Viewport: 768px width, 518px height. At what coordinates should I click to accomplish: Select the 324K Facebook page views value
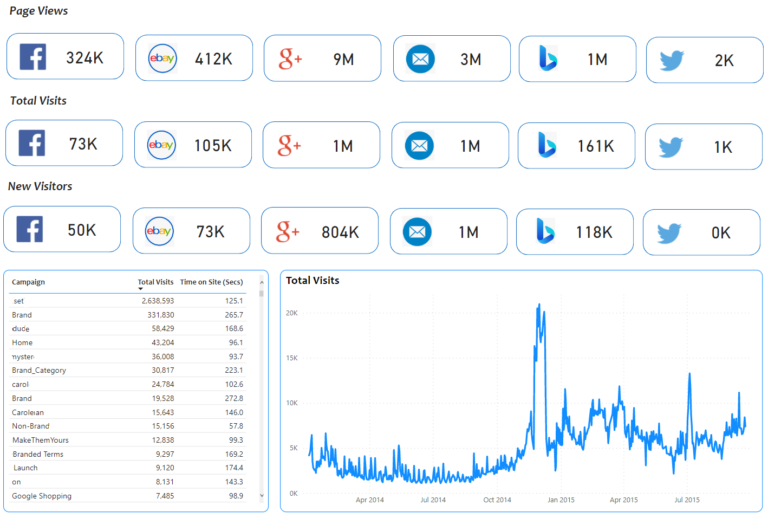[85, 58]
